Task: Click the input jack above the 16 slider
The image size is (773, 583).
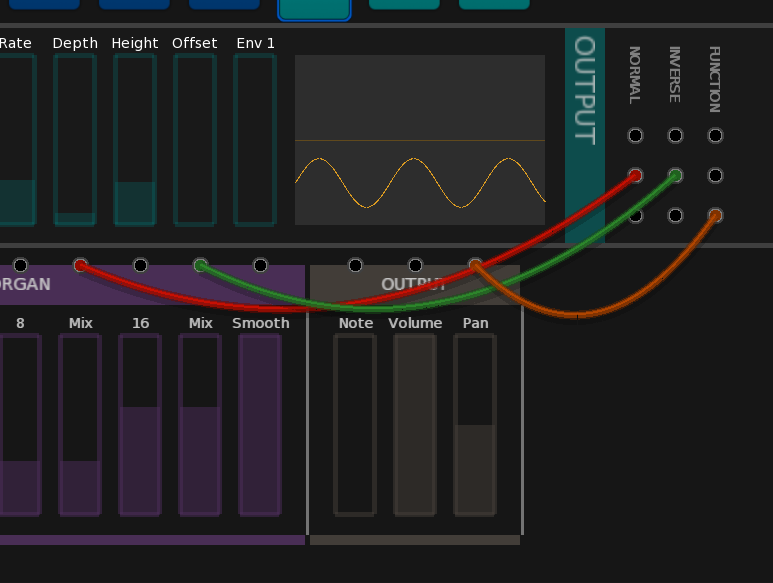Action: 140,265
